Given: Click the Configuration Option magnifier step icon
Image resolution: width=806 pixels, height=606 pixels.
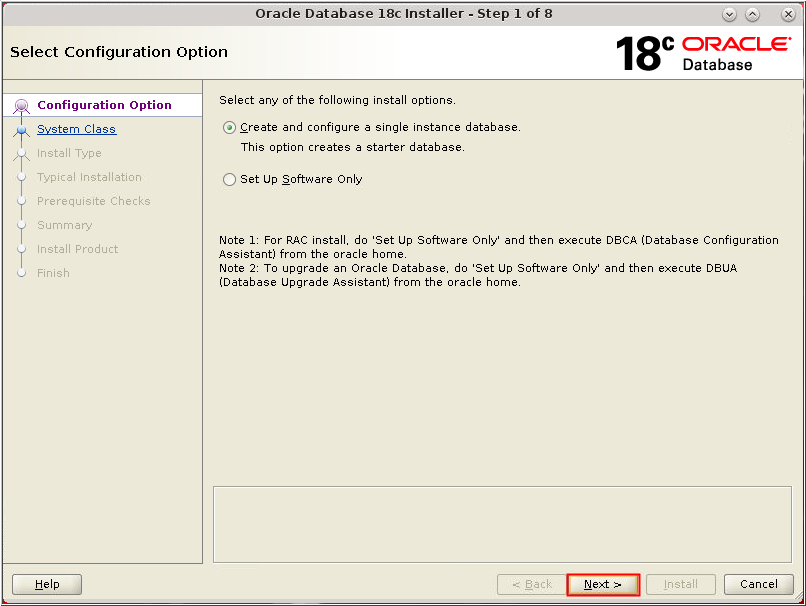Looking at the screenshot, I should [x=22, y=104].
